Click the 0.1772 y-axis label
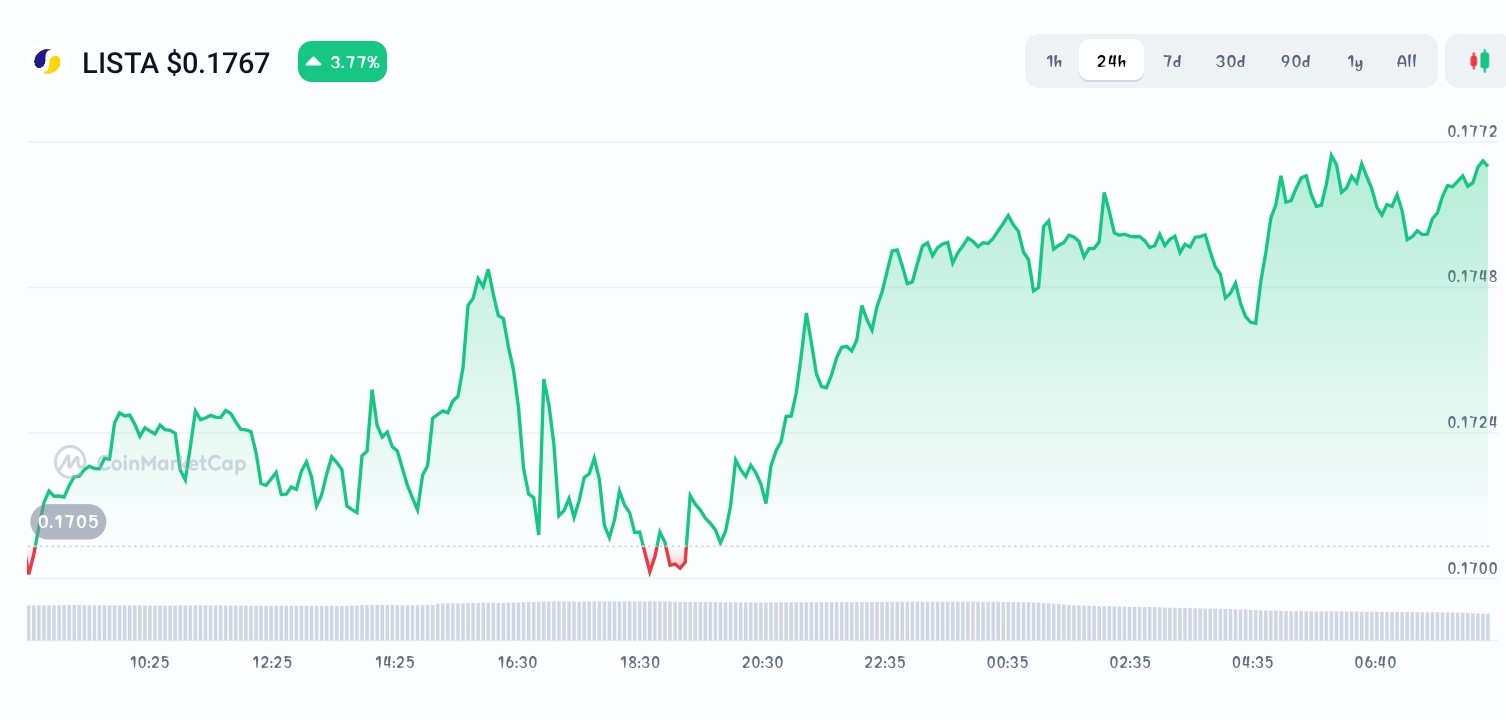This screenshot has width=1506, height=720. click(1472, 131)
